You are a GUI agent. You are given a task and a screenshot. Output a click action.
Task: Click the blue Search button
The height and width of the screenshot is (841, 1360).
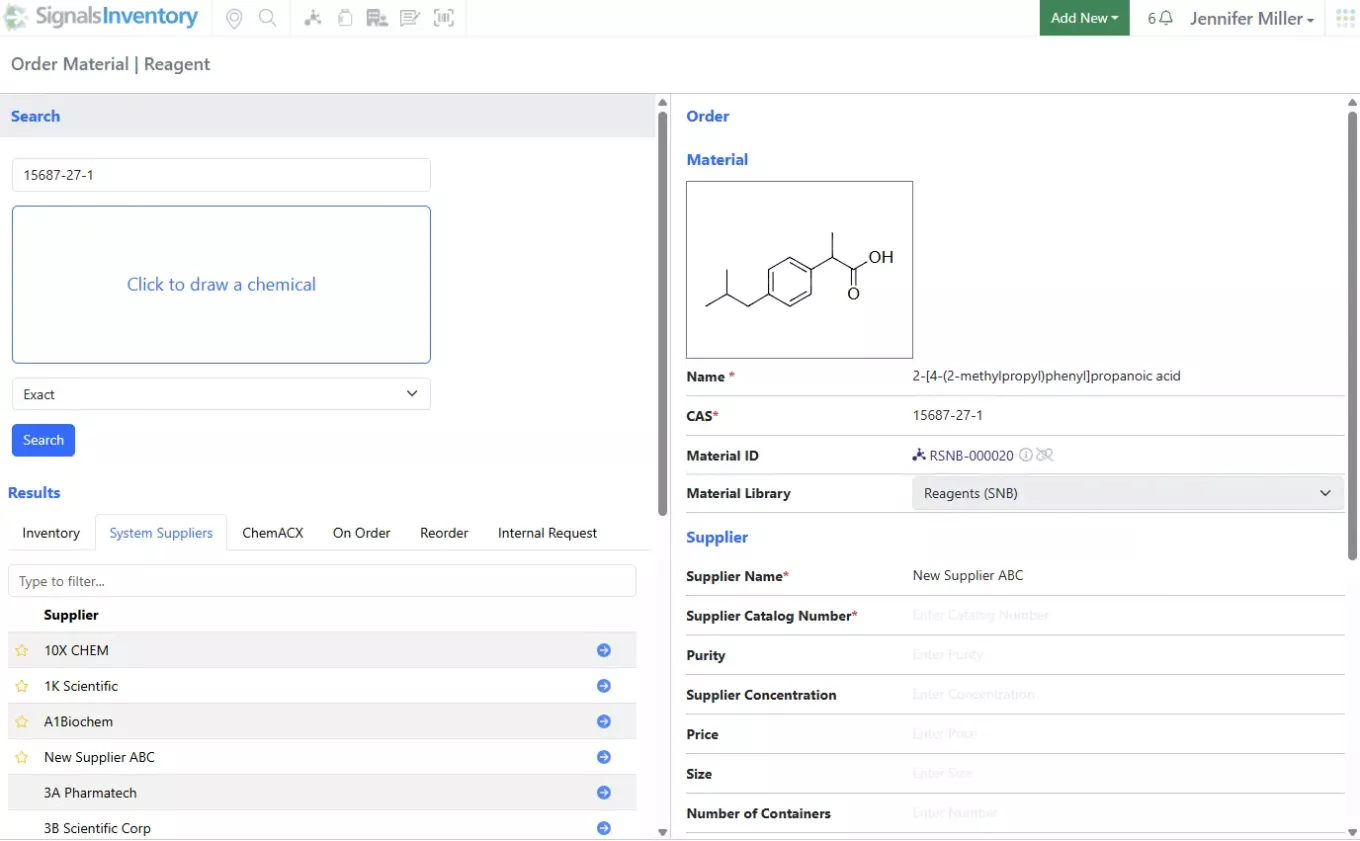(x=43, y=440)
